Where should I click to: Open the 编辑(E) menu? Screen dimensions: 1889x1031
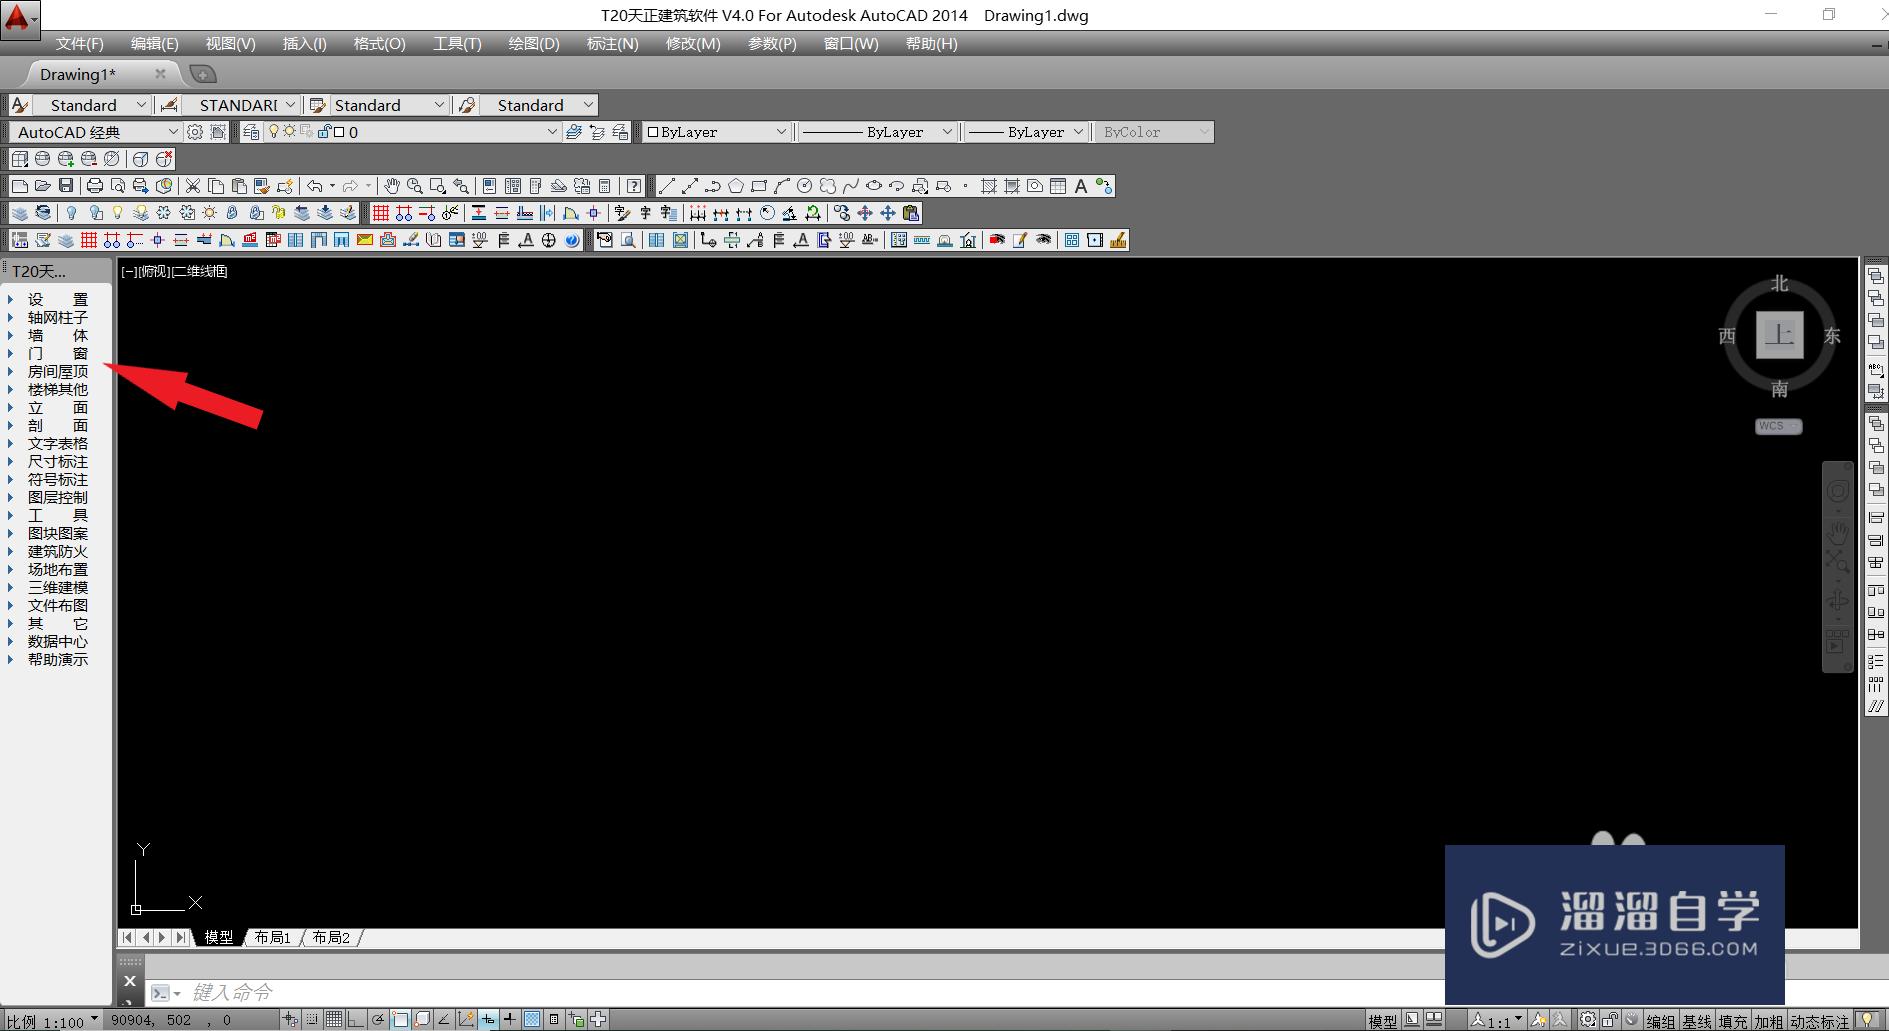pyautogui.click(x=154, y=44)
